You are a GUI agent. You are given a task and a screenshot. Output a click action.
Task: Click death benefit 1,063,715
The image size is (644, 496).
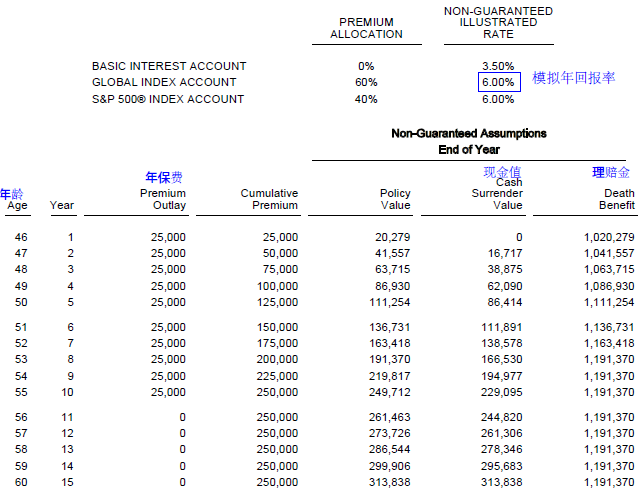point(609,269)
